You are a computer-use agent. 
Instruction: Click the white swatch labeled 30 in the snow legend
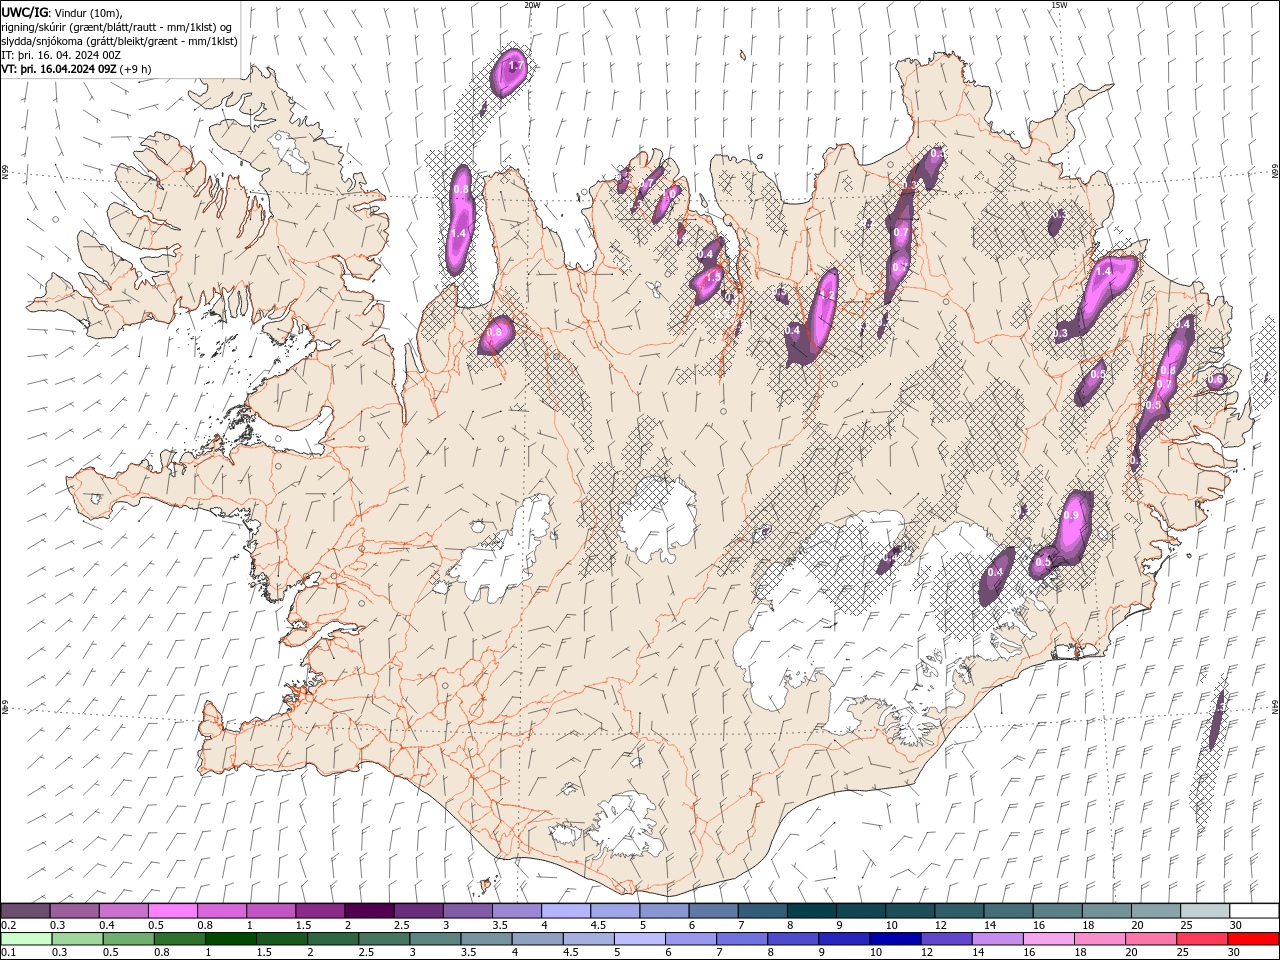(x=1254, y=911)
